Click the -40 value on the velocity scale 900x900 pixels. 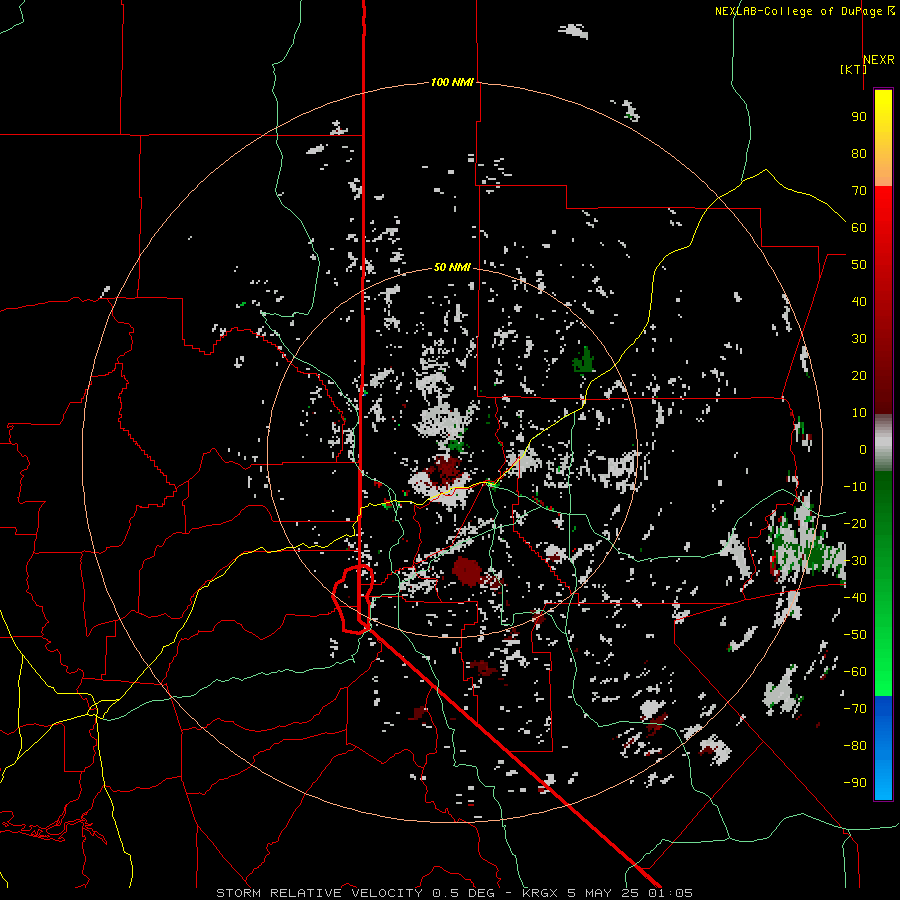855,598
